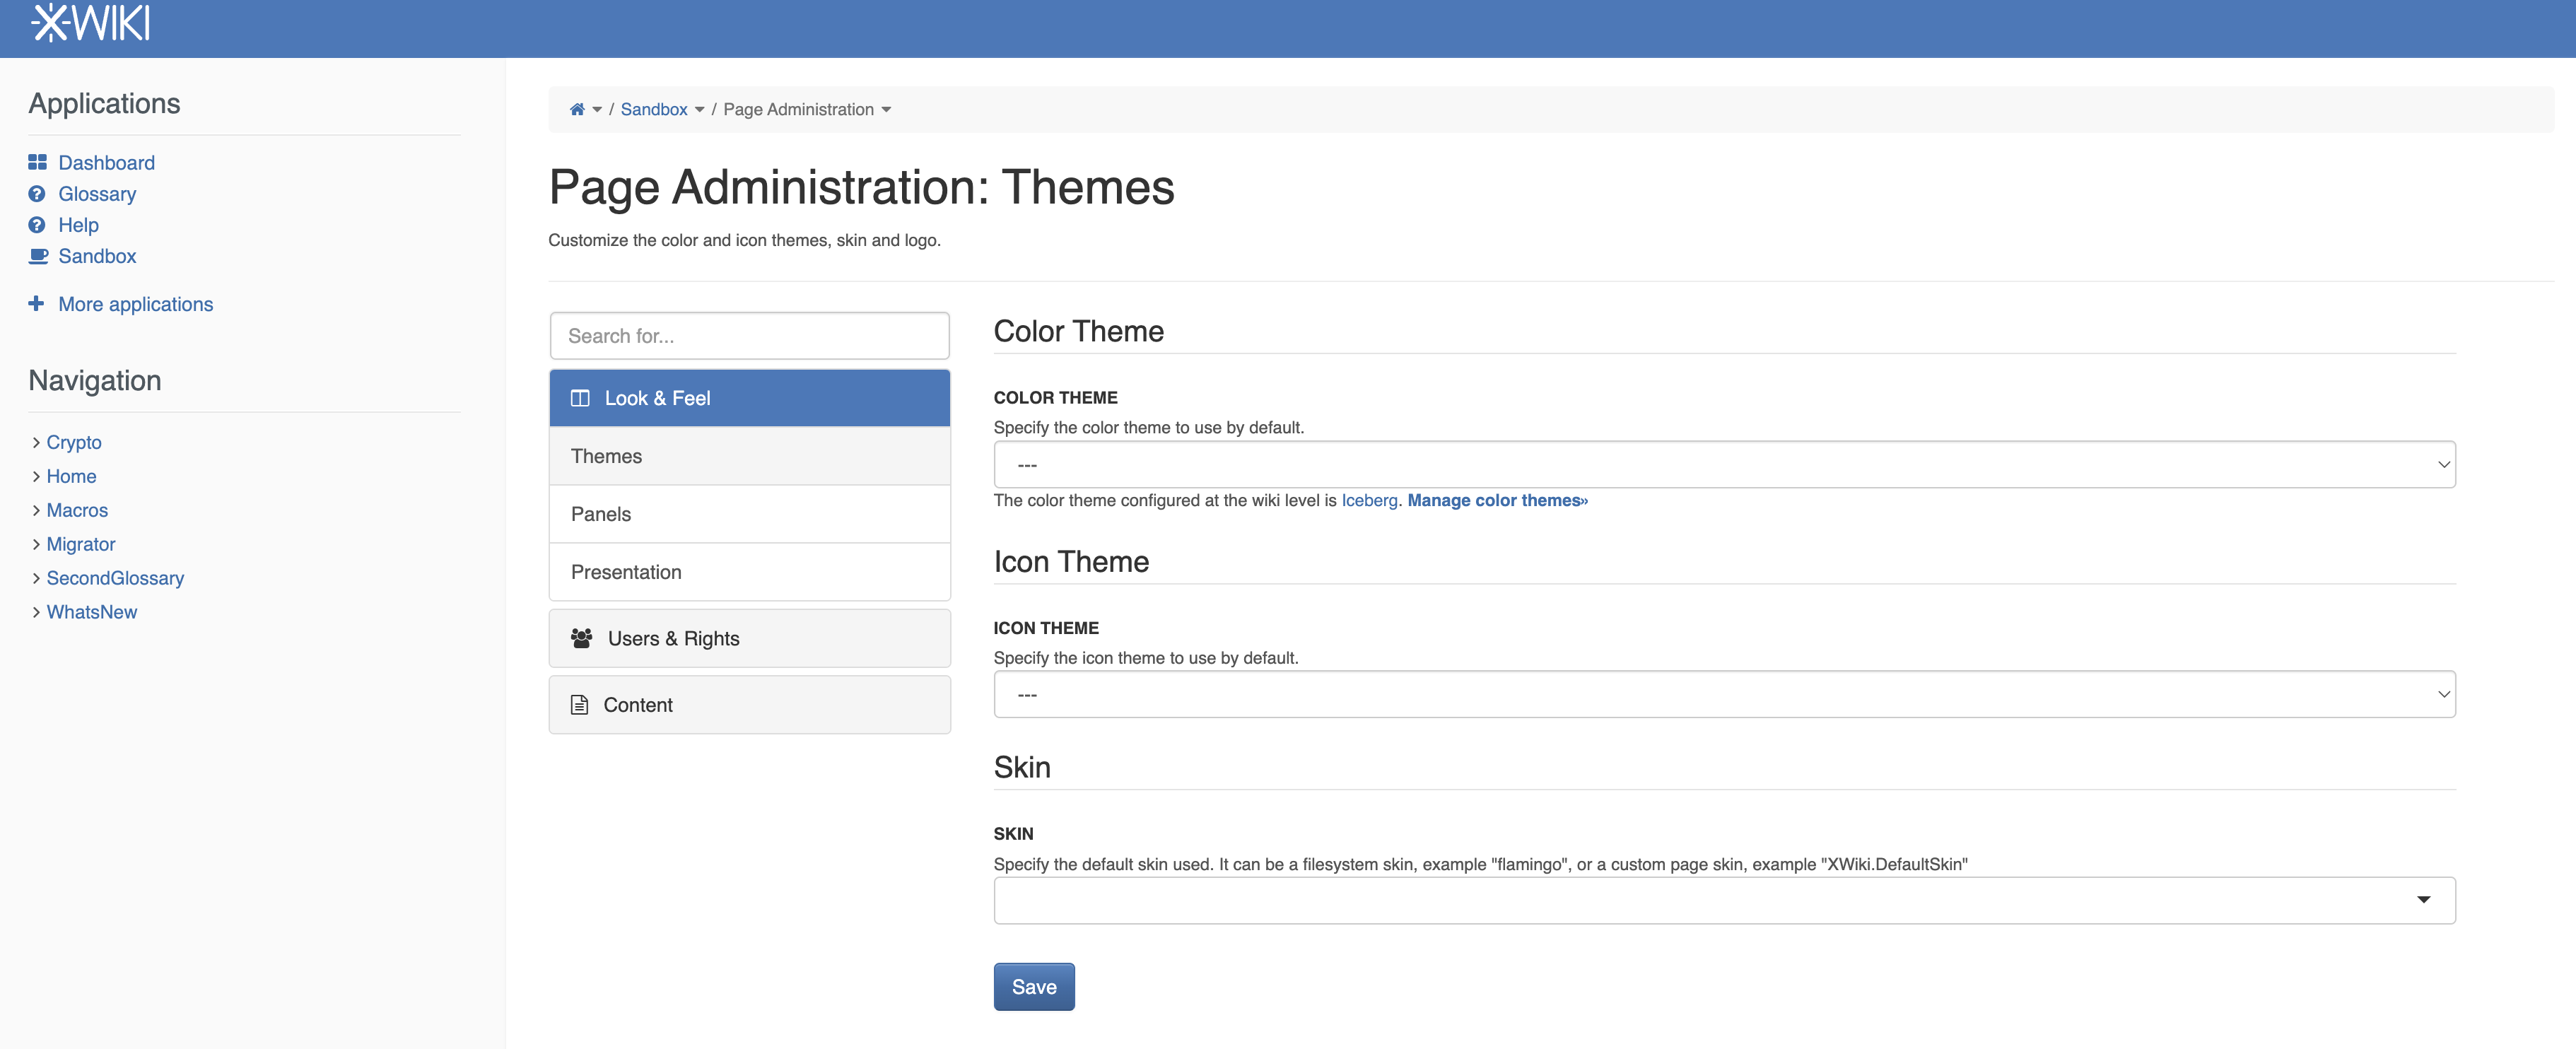Click Sandbox in the breadcrumb
This screenshot has height=1049, width=2576.
[654, 109]
